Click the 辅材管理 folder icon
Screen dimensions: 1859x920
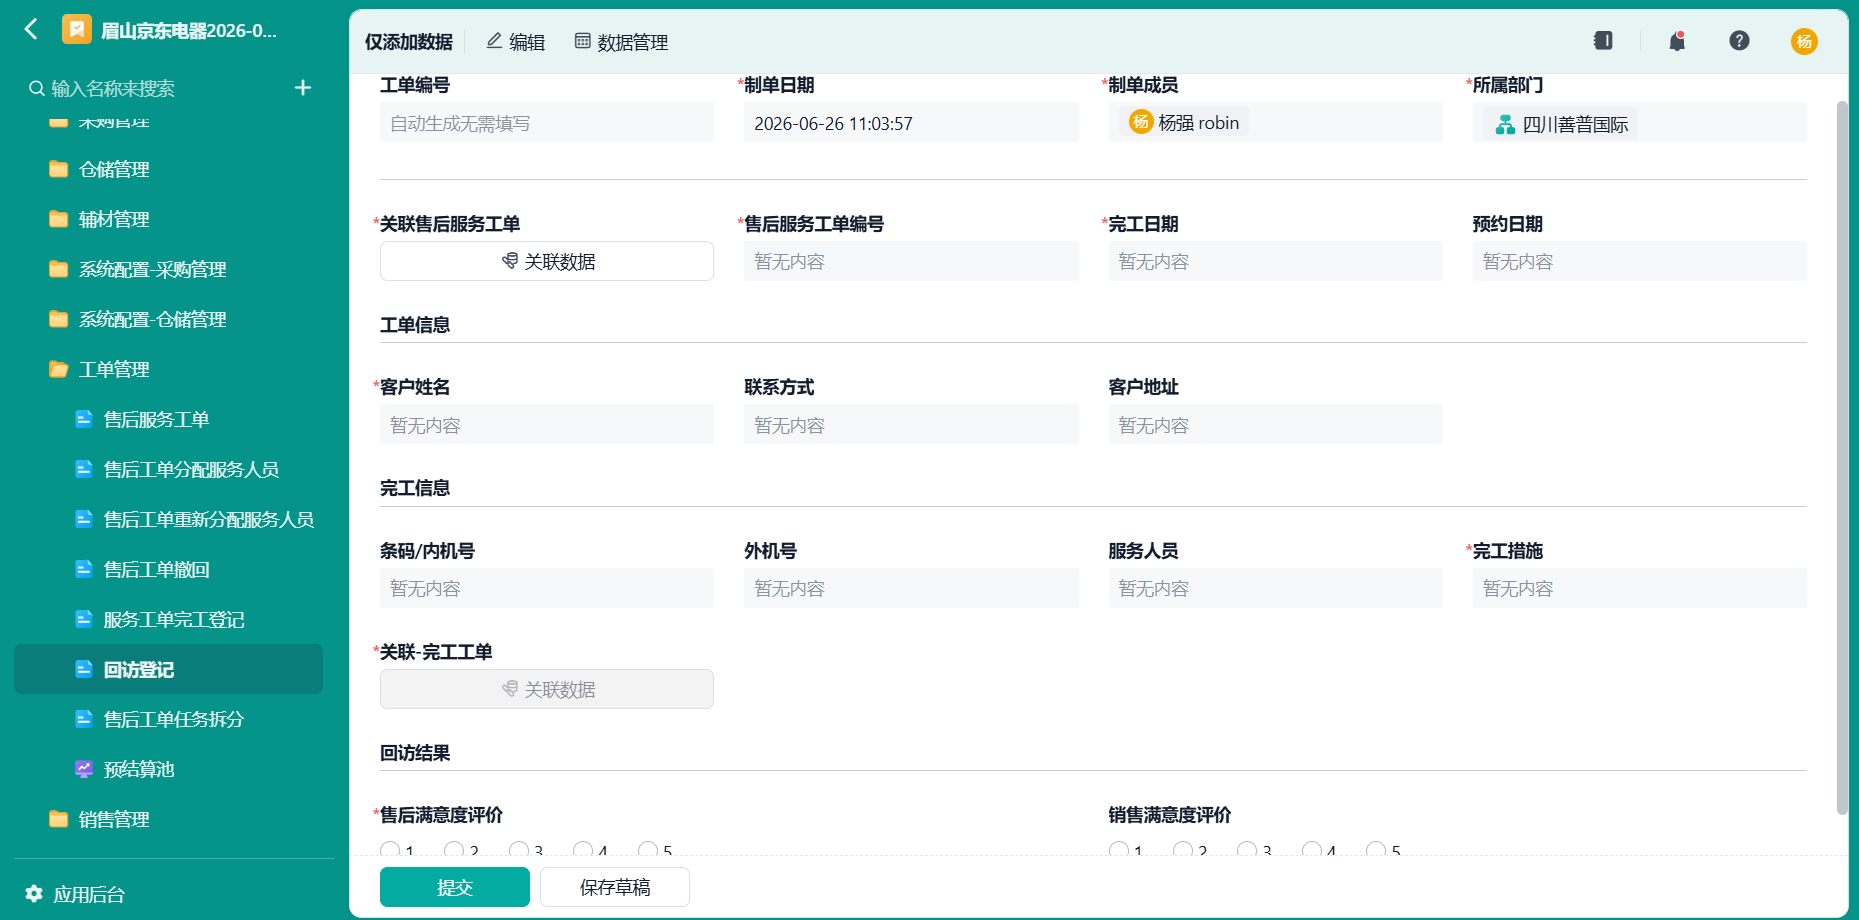[59, 219]
